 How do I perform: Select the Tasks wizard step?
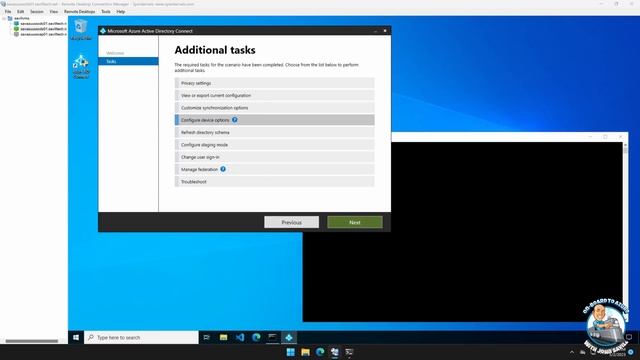point(128,61)
